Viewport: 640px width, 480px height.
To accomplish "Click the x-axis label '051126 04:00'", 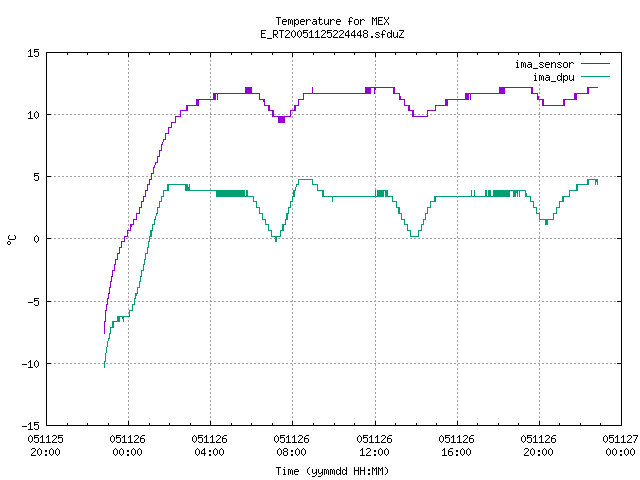I will point(209,445).
